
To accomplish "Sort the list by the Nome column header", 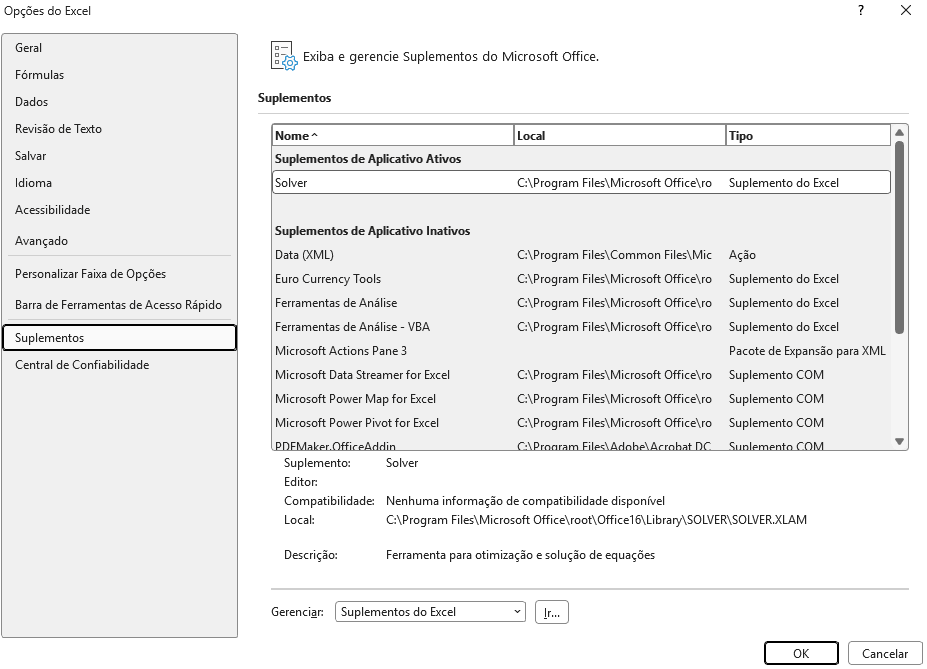I will coord(393,135).
